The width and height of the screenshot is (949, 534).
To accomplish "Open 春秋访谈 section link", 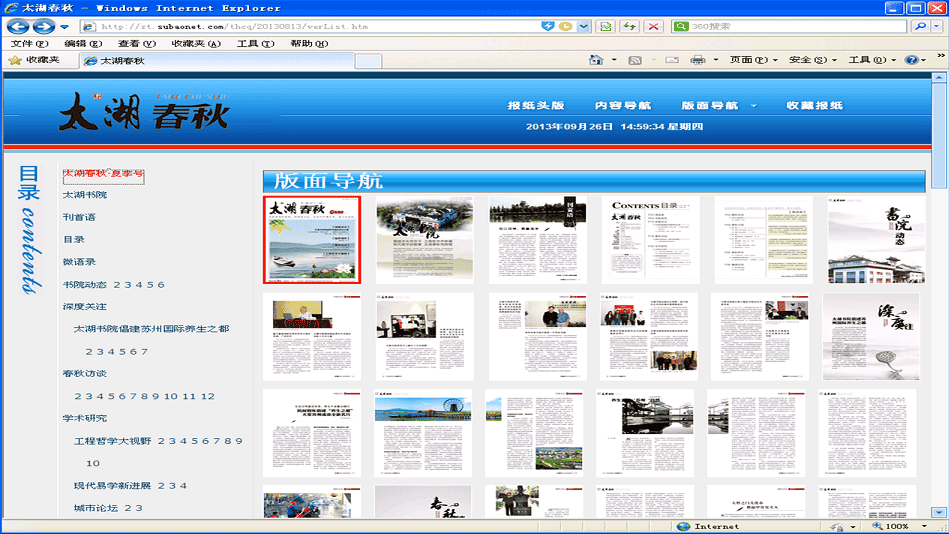I will (x=85, y=374).
